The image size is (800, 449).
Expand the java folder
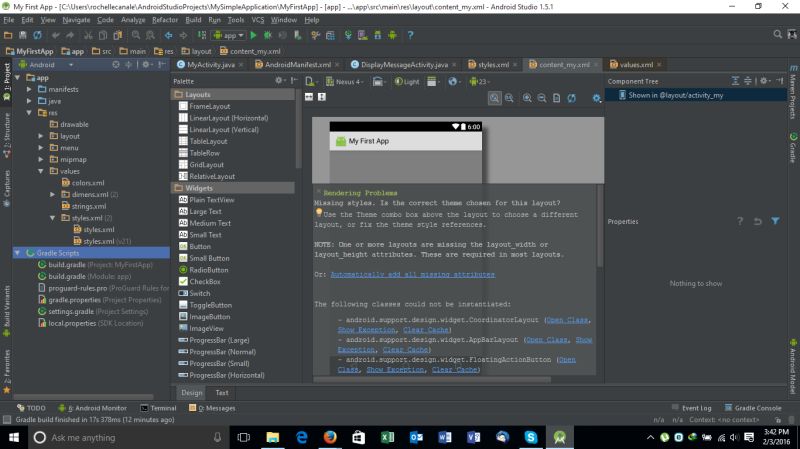pyautogui.click(x=29, y=101)
